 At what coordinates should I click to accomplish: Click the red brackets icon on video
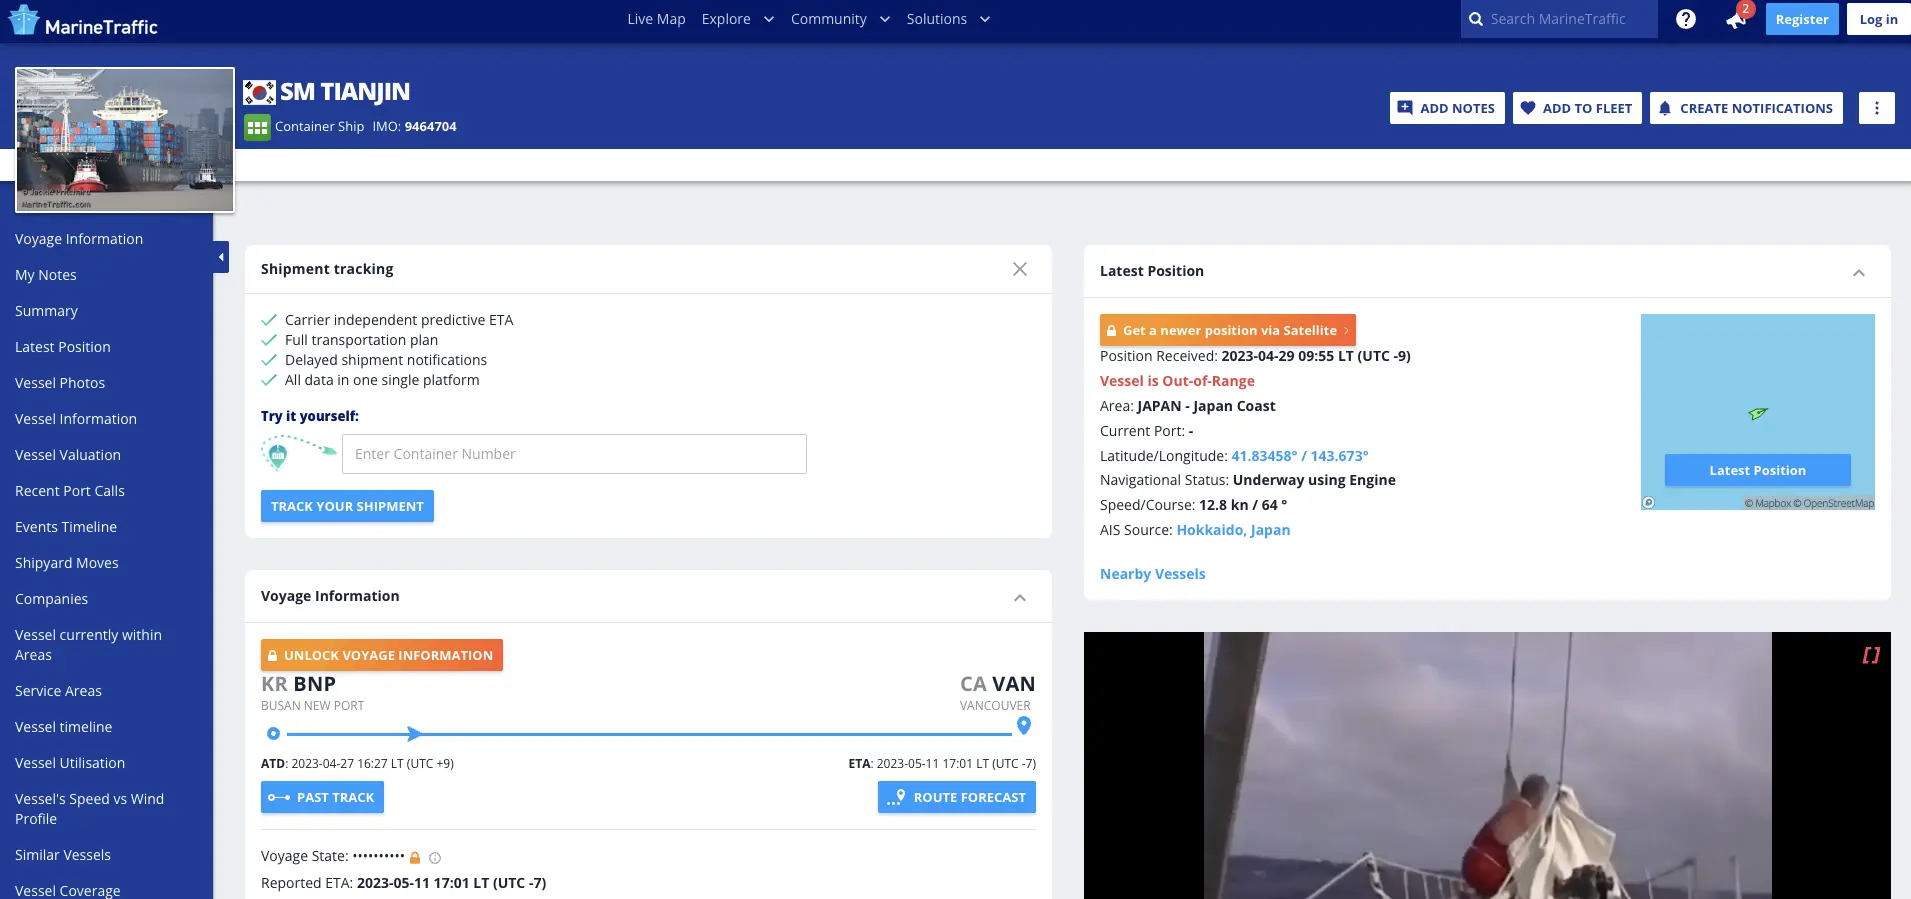(1871, 655)
